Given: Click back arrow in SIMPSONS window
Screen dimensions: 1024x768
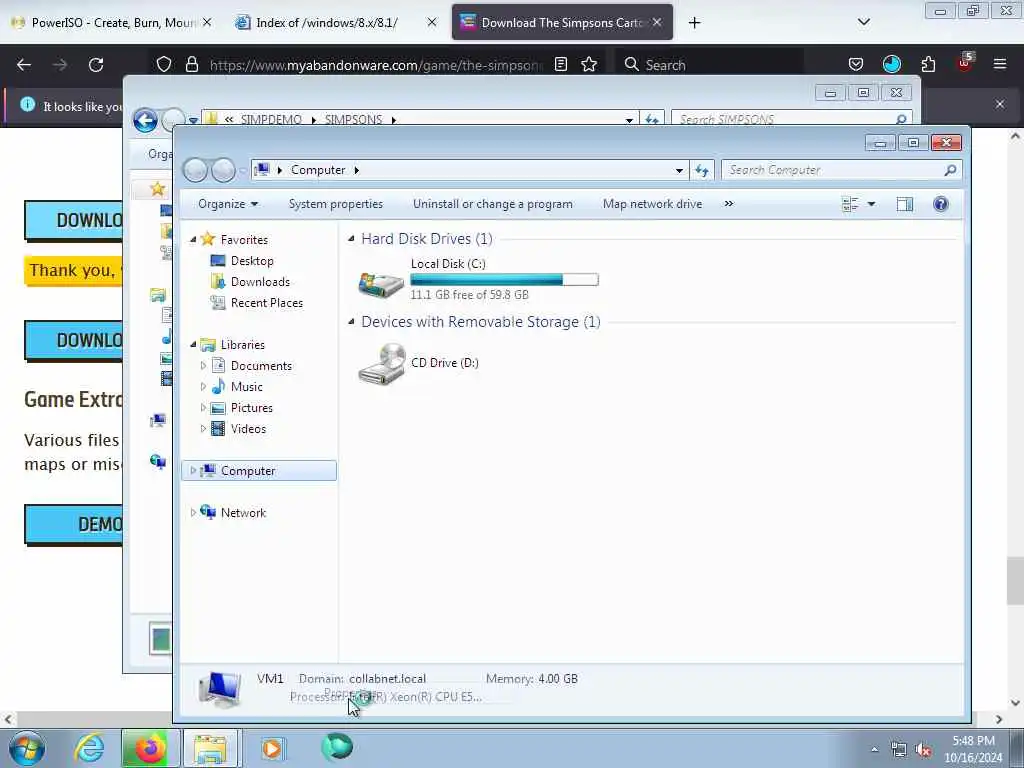Looking at the screenshot, I should coord(145,120).
